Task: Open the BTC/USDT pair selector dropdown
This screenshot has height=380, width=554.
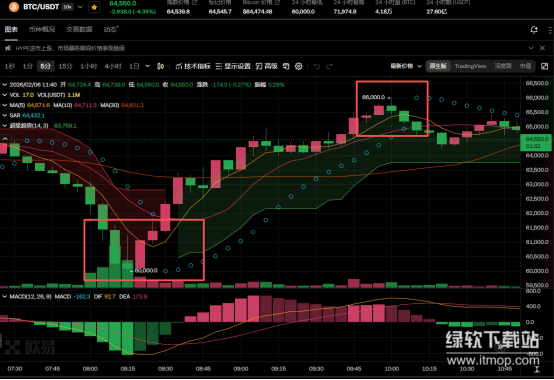Action: (80, 7)
